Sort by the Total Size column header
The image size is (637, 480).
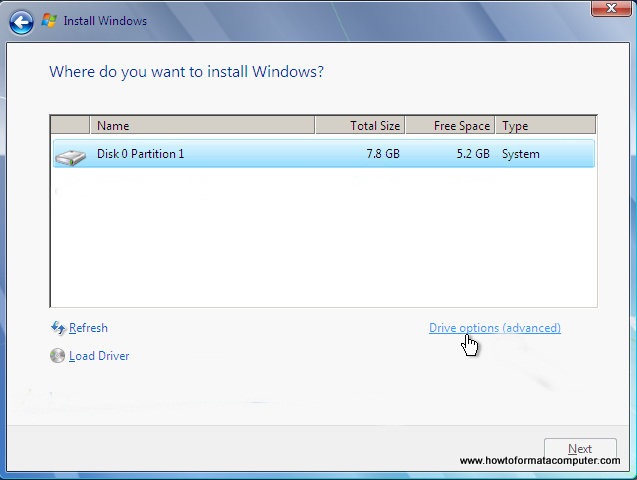point(360,126)
